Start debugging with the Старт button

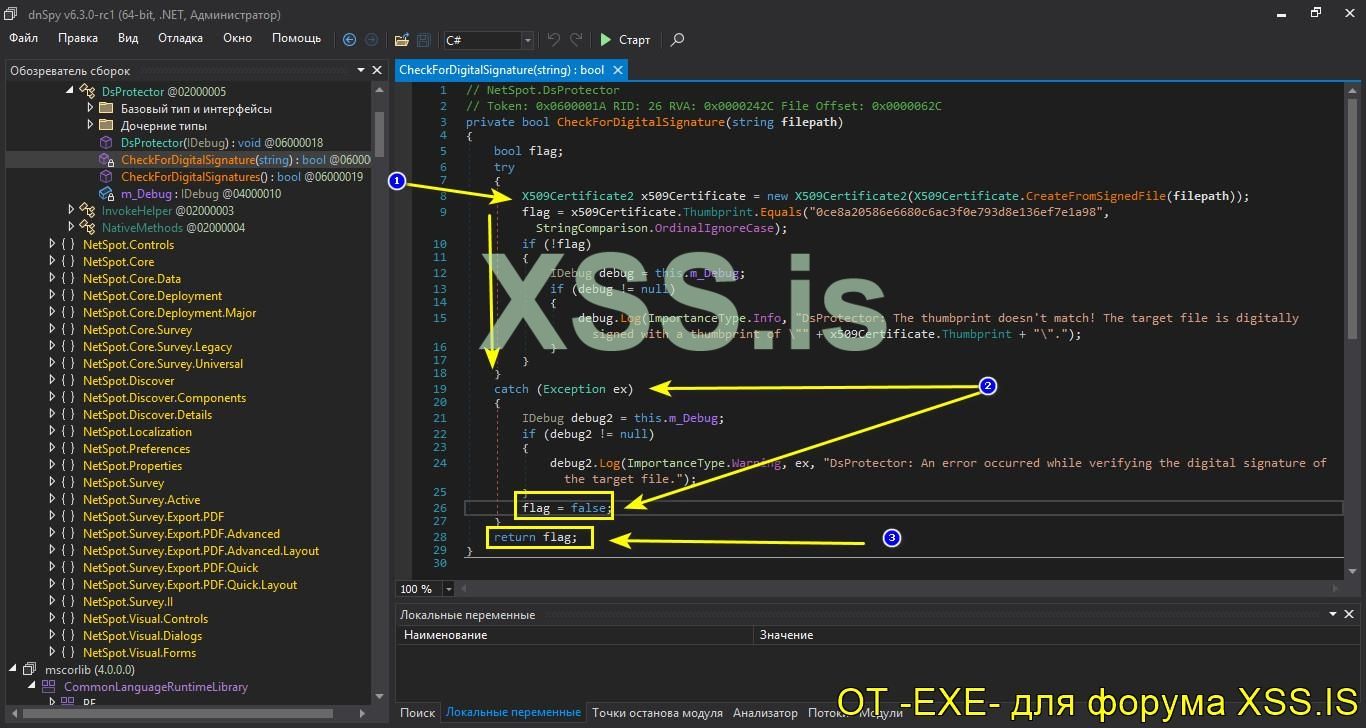coord(625,40)
